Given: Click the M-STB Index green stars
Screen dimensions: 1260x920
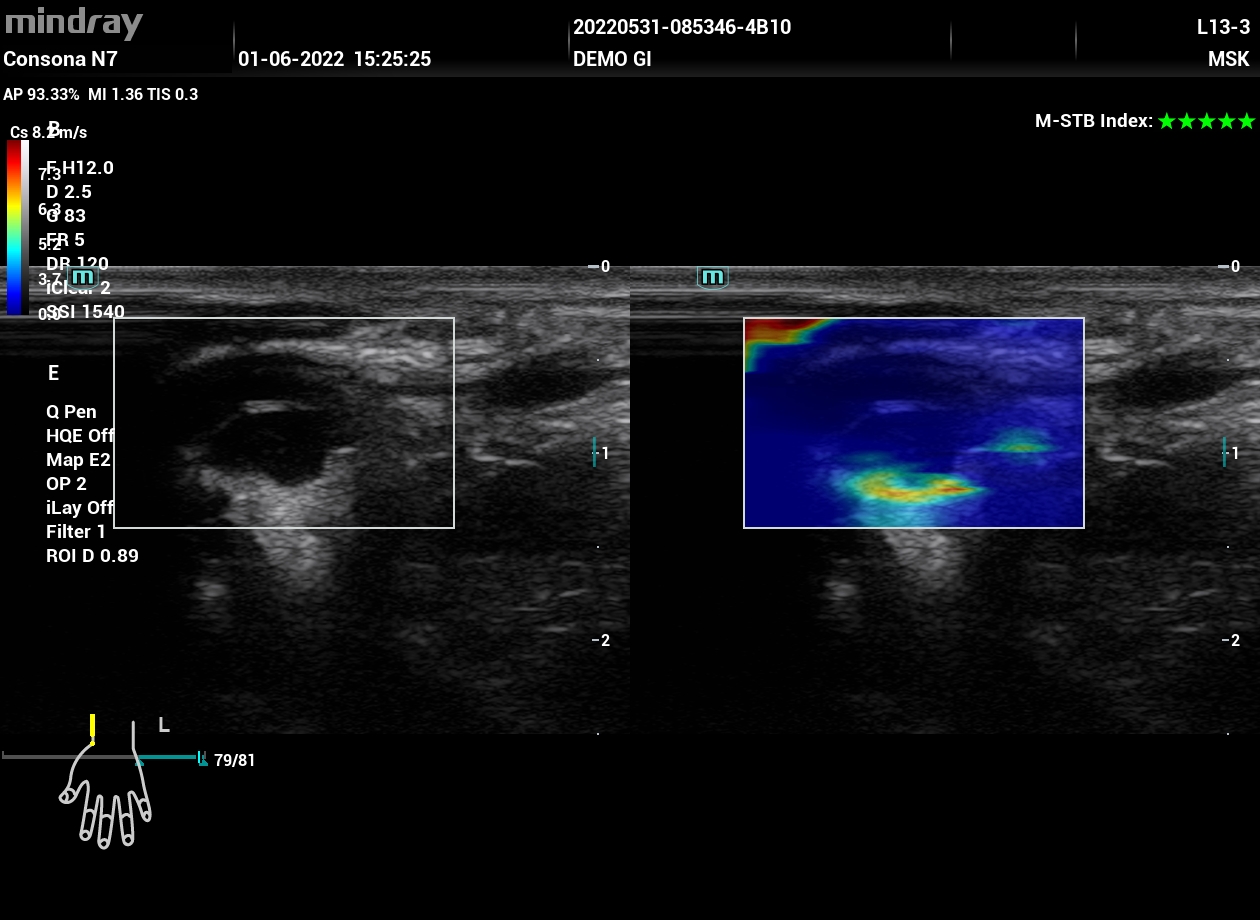Looking at the screenshot, I should click(x=1205, y=122).
